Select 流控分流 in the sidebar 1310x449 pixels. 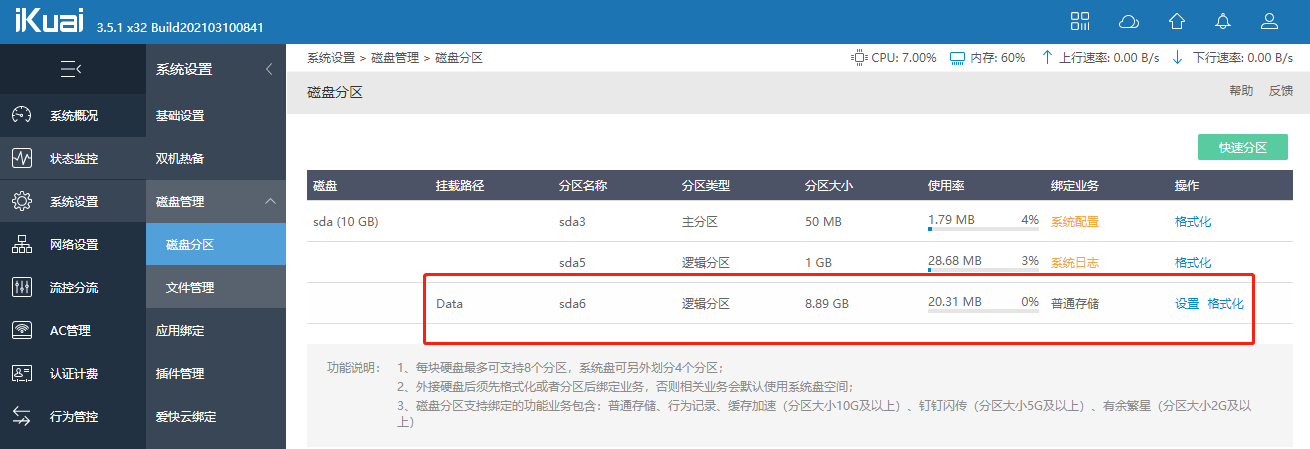pyautogui.click(x=73, y=287)
